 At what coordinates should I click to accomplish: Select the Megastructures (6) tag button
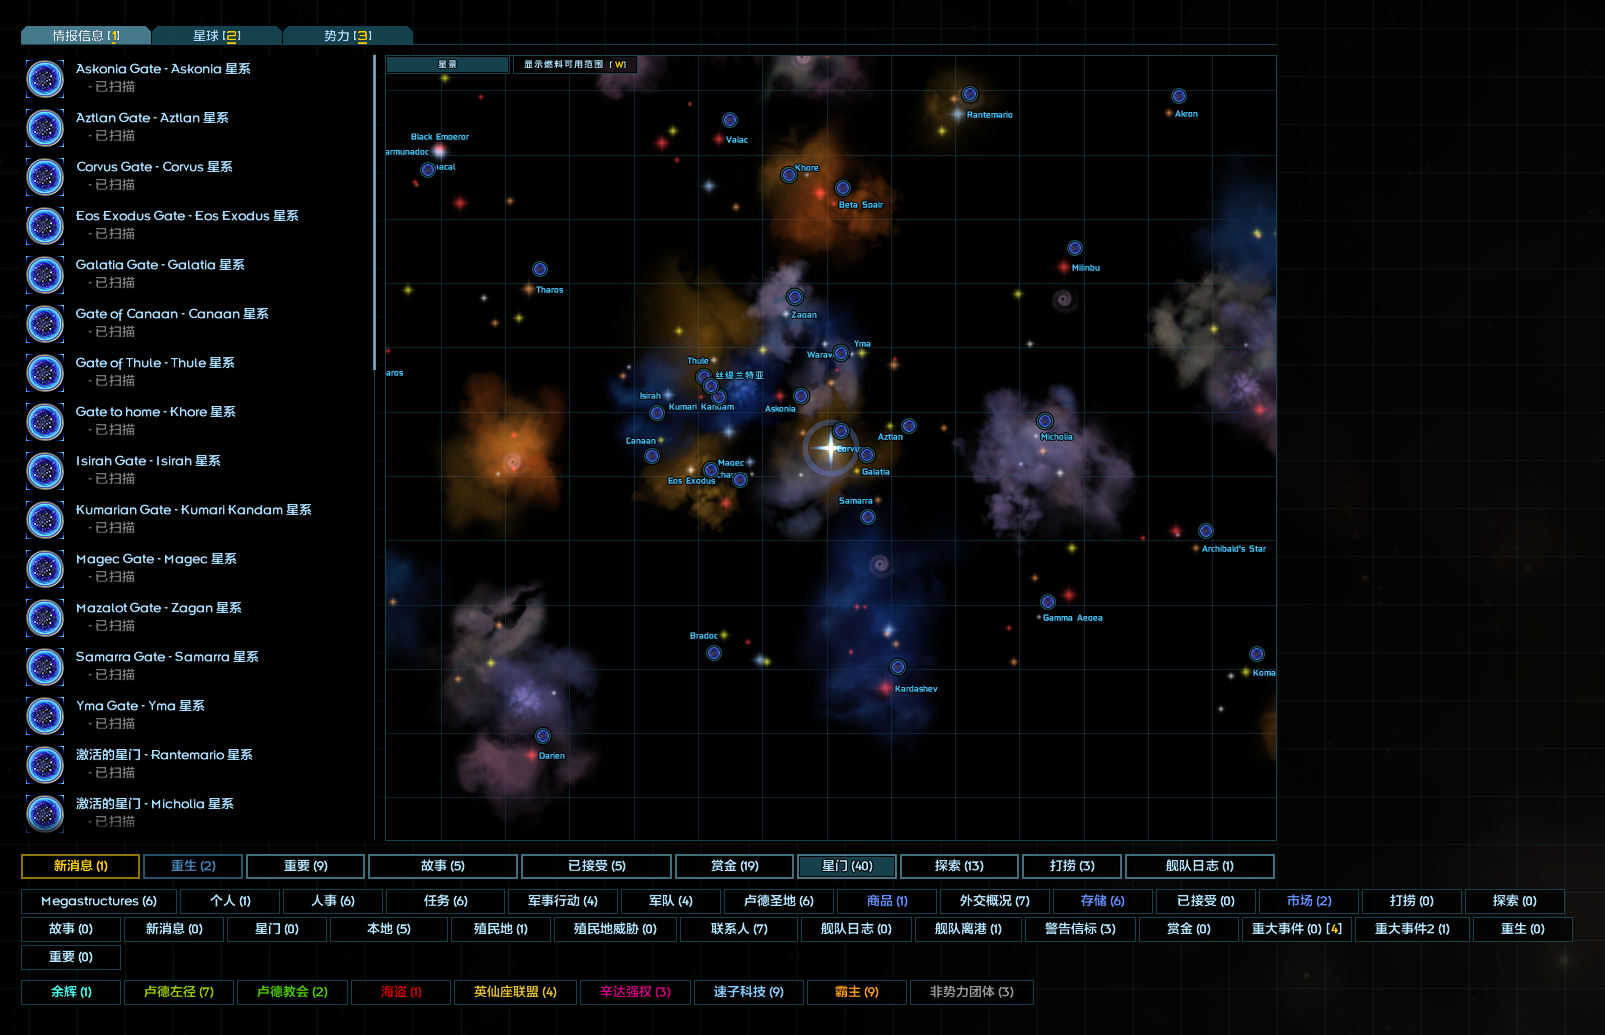click(x=98, y=901)
